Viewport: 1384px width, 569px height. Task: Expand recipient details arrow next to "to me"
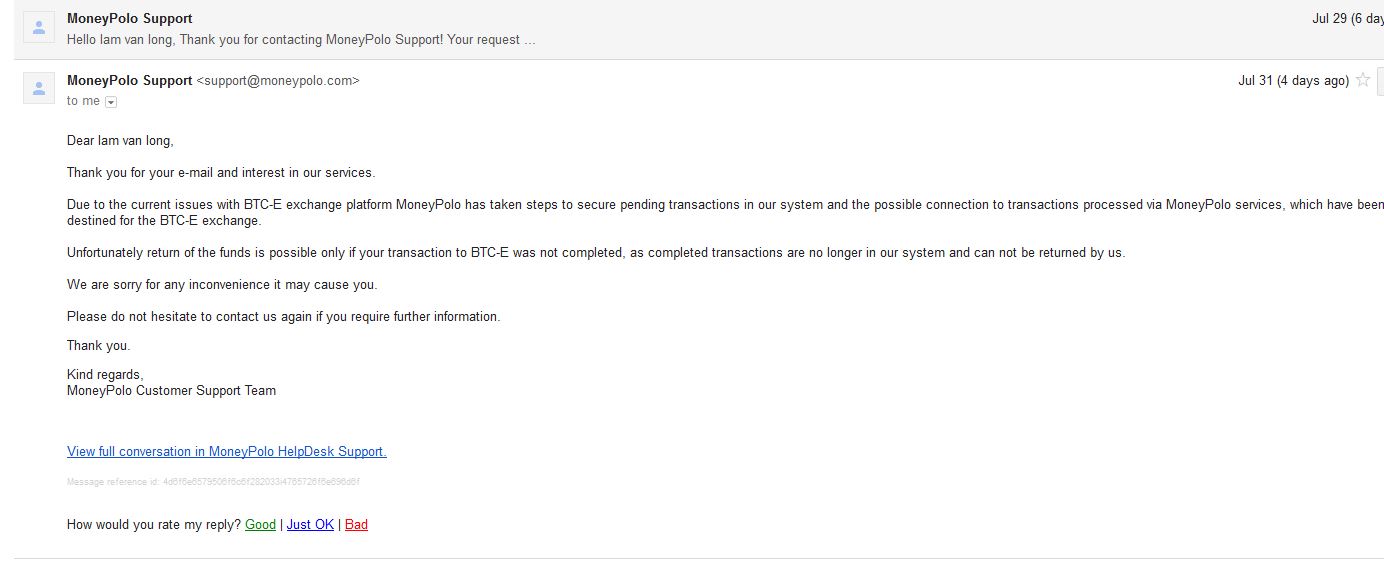point(111,102)
